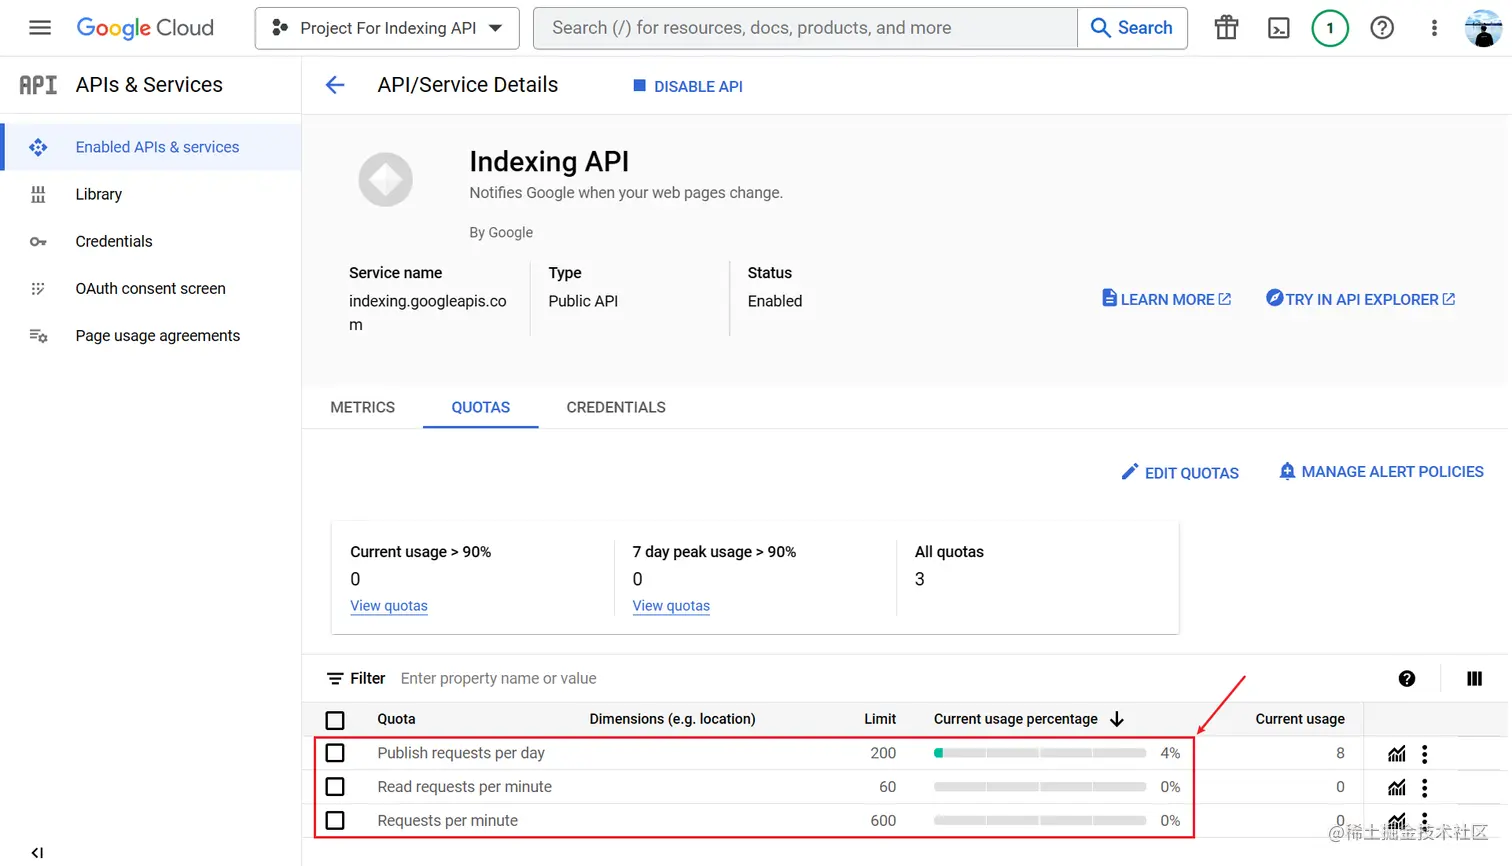Click the APIs & Services header title
Image resolution: width=1512 pixels, height=866 pixels.
click(x=149, y=85)
